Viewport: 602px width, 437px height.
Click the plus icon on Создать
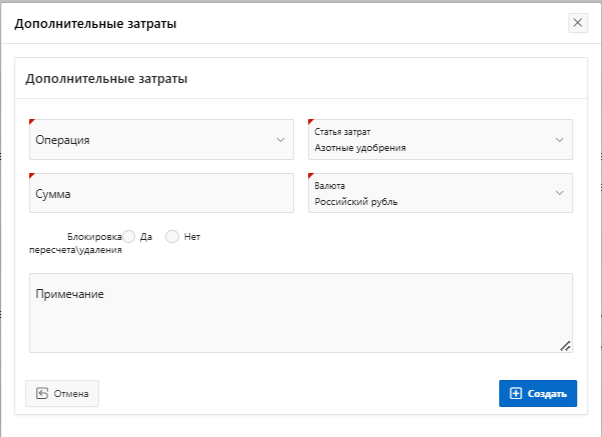coord(516,394)
